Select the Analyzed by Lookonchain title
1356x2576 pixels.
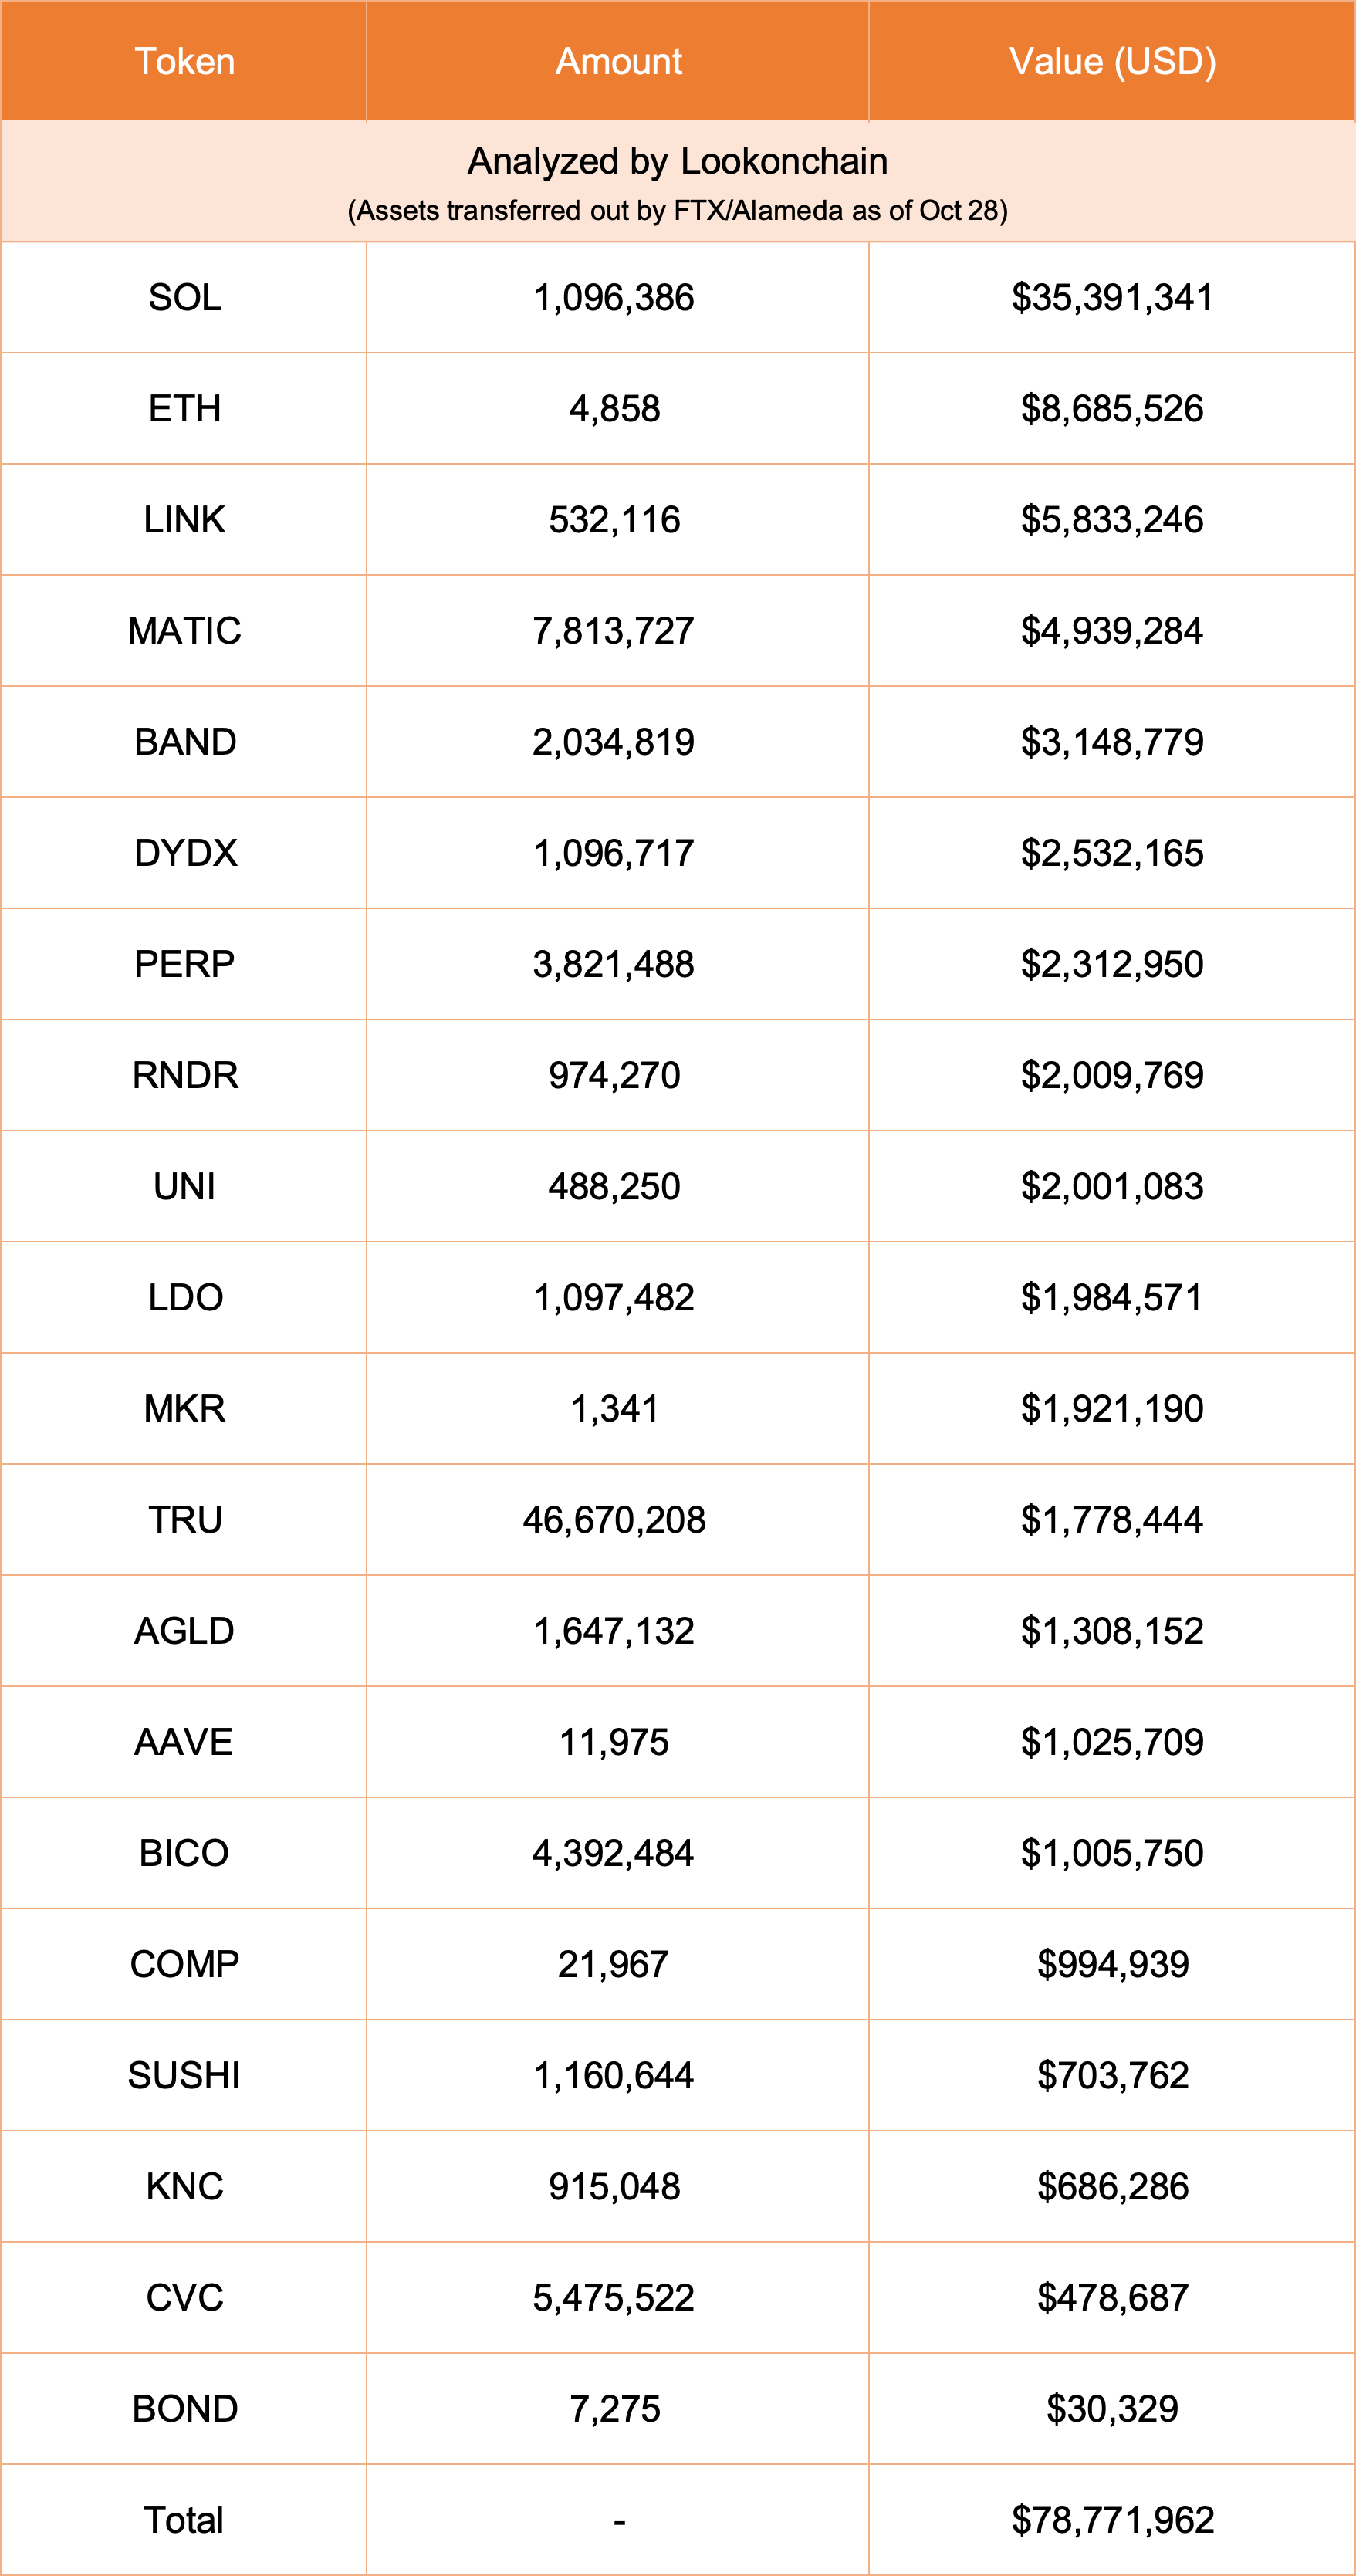point(677,161)
